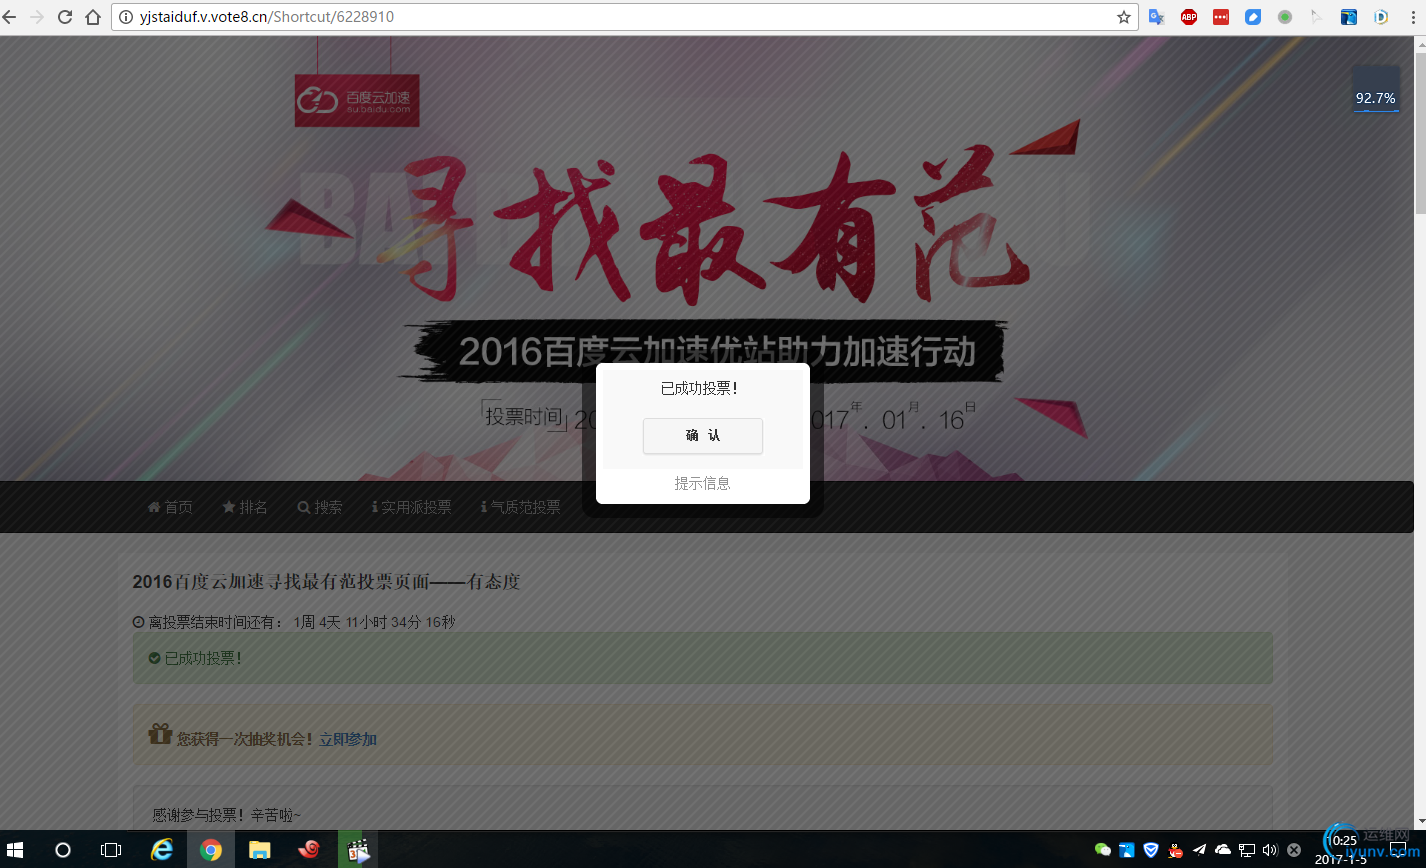The height and width of the screenshot is (868, 1426).
Task: Open the blue shield security tray icon
Action: (x=1151, y=850)
